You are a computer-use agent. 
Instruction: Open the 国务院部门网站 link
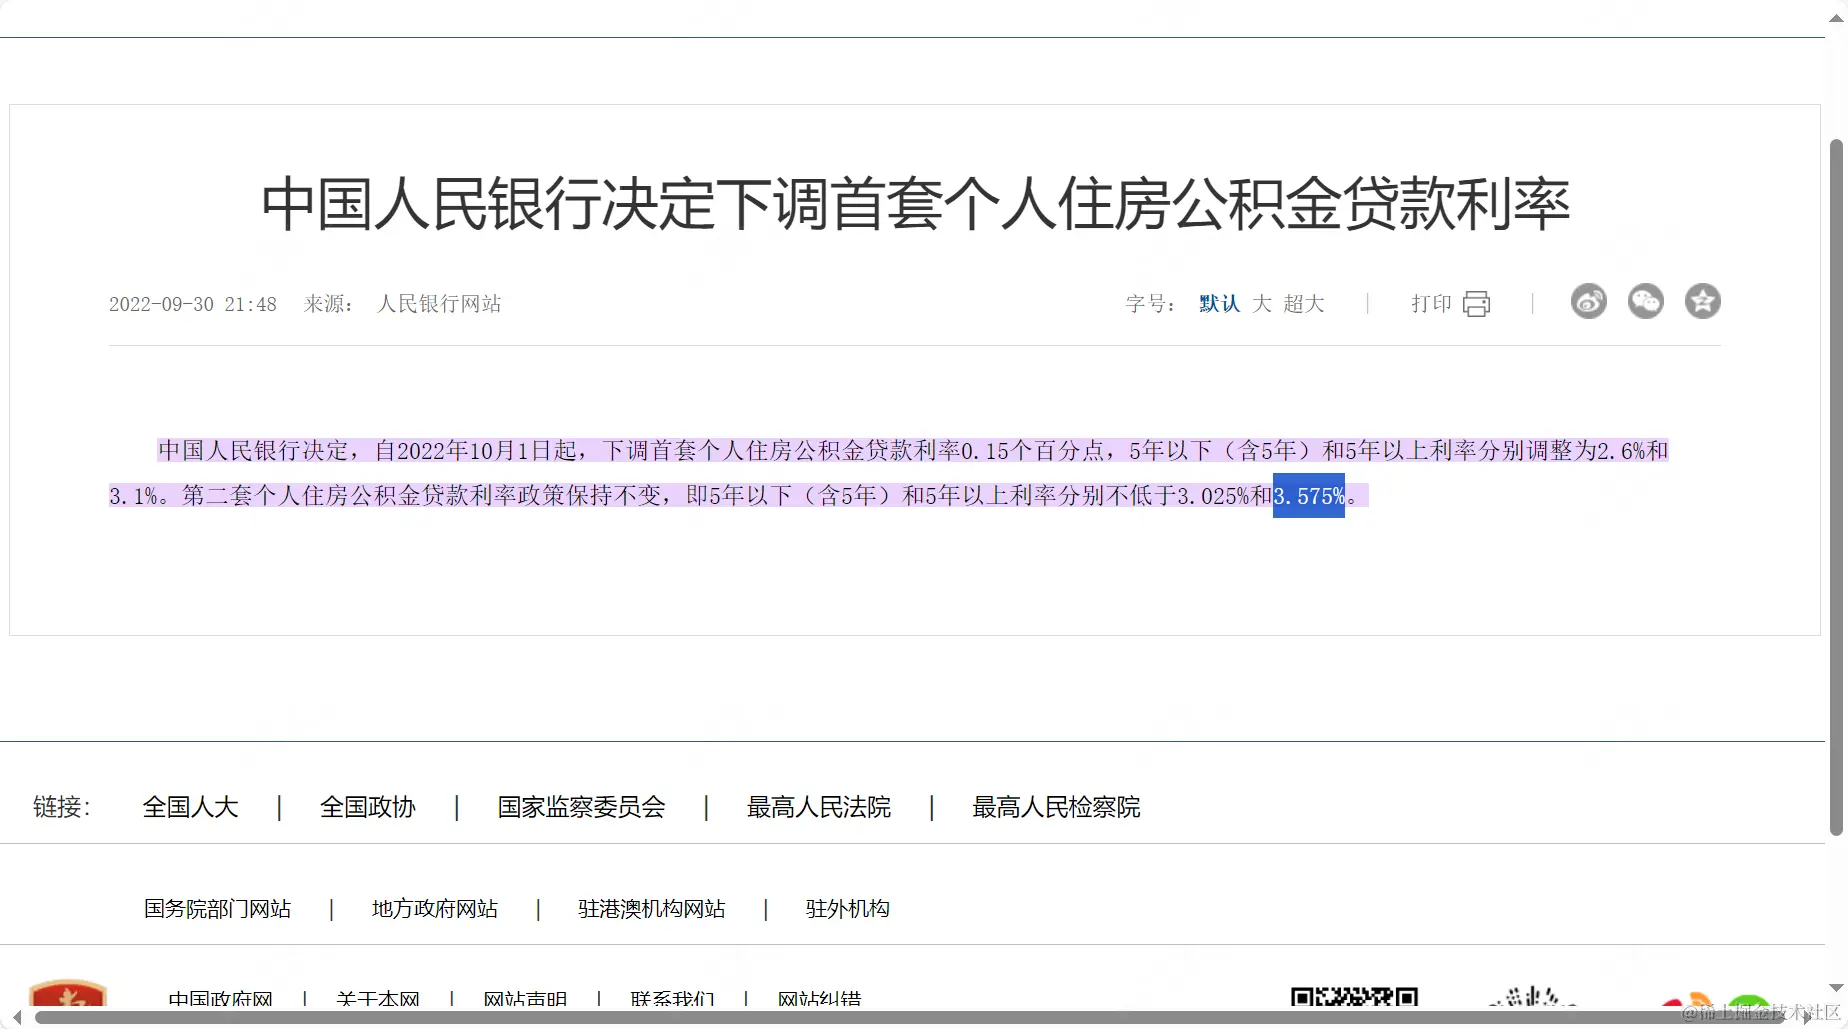(x=217, y=908)
